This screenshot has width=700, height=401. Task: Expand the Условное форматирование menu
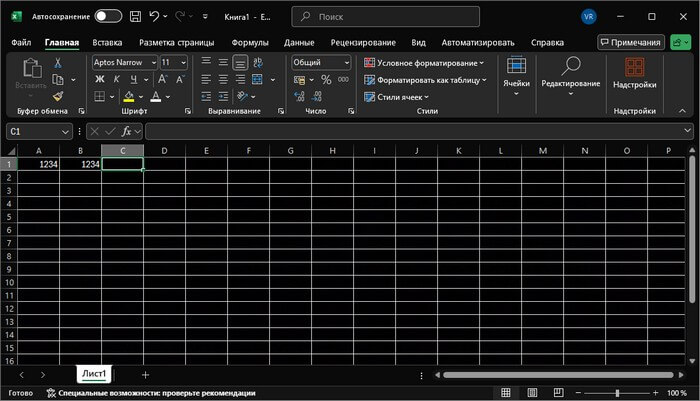(424, 62)
